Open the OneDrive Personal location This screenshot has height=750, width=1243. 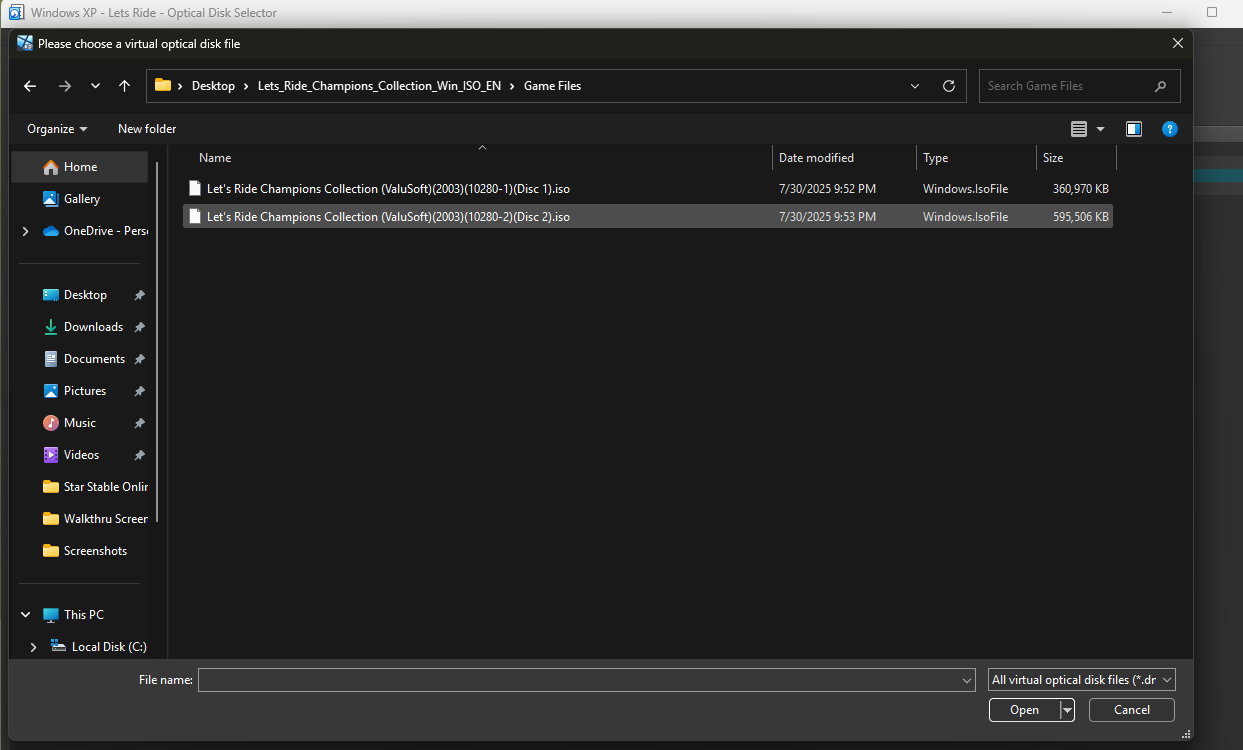[x=95, y=231]
